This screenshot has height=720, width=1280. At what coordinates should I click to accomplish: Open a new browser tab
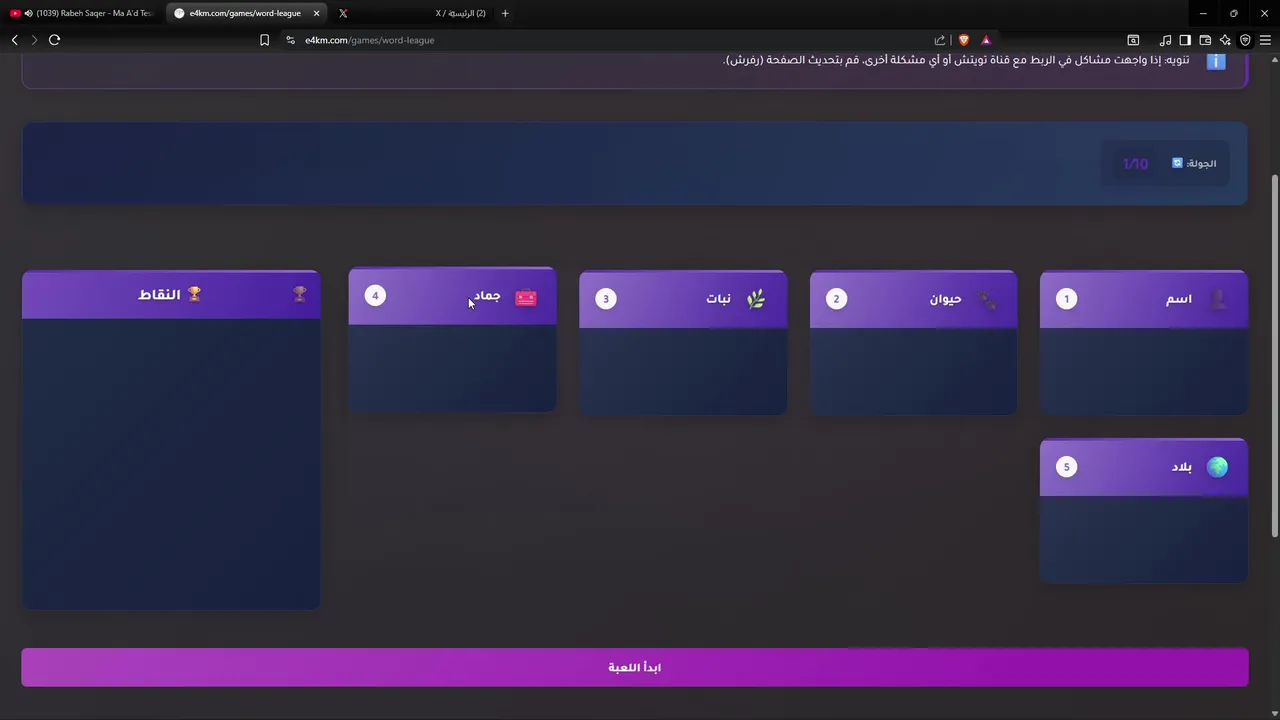tap(505, 13)
